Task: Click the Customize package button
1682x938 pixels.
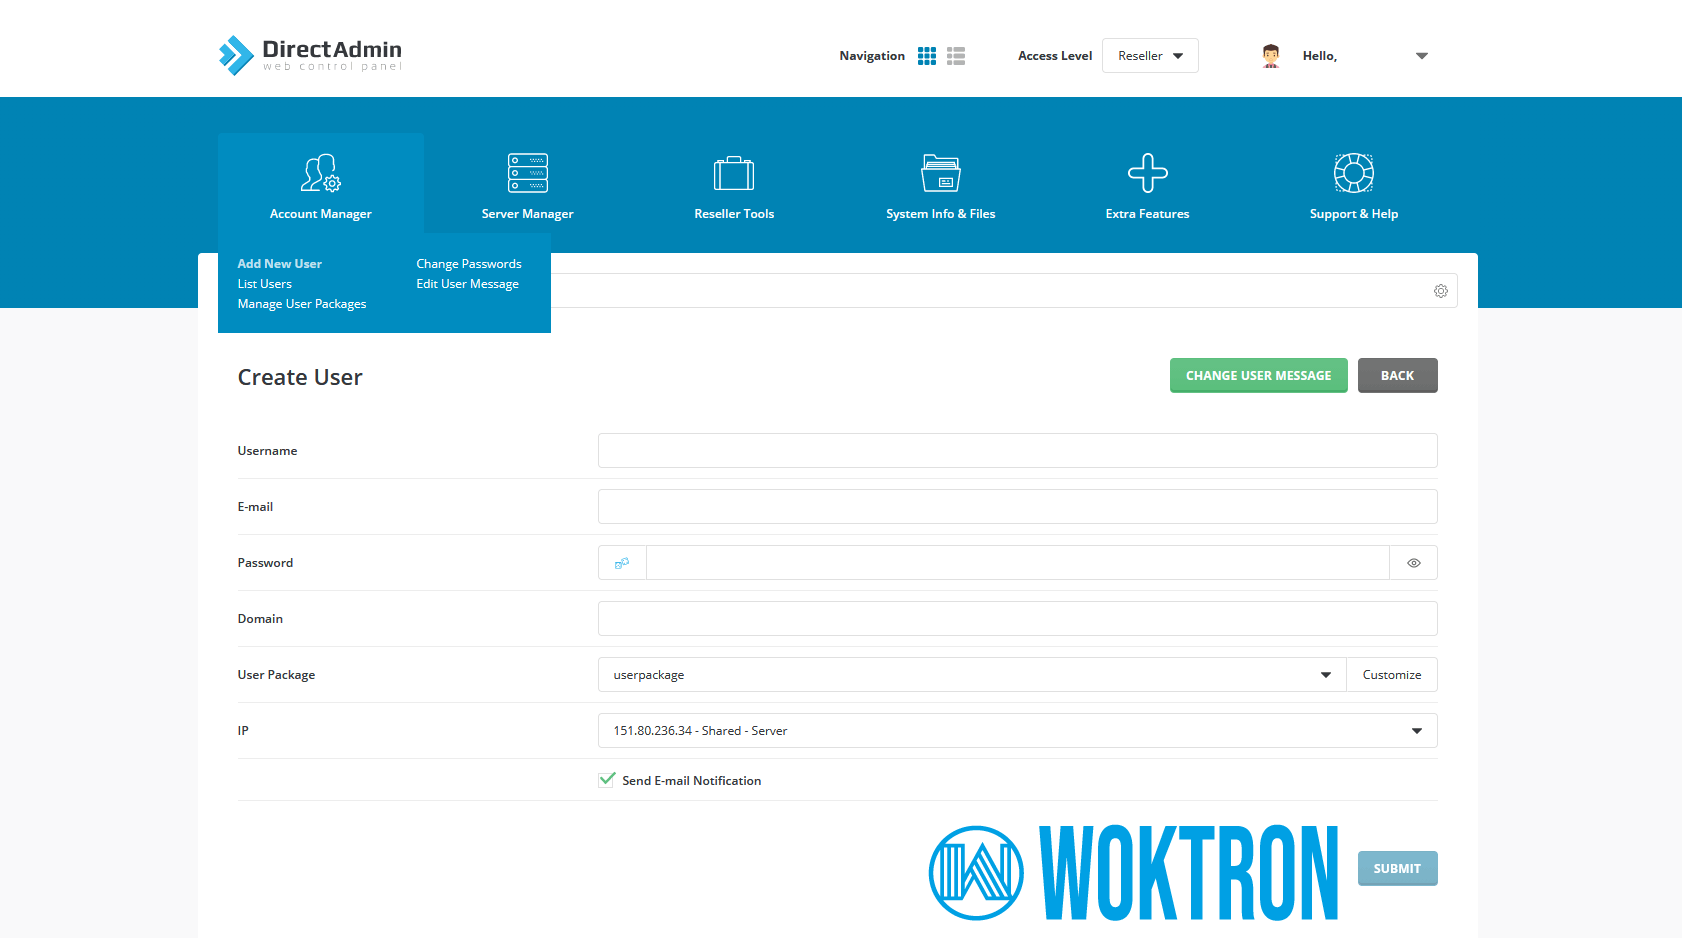Action: pos(1392,675)
